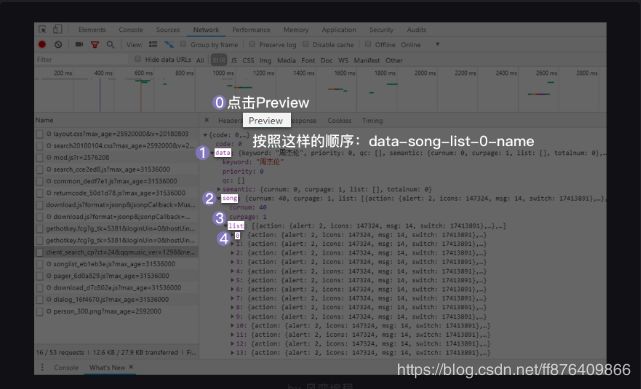Switch to the Performance tab
641x389 pixels.
point(251,30)
